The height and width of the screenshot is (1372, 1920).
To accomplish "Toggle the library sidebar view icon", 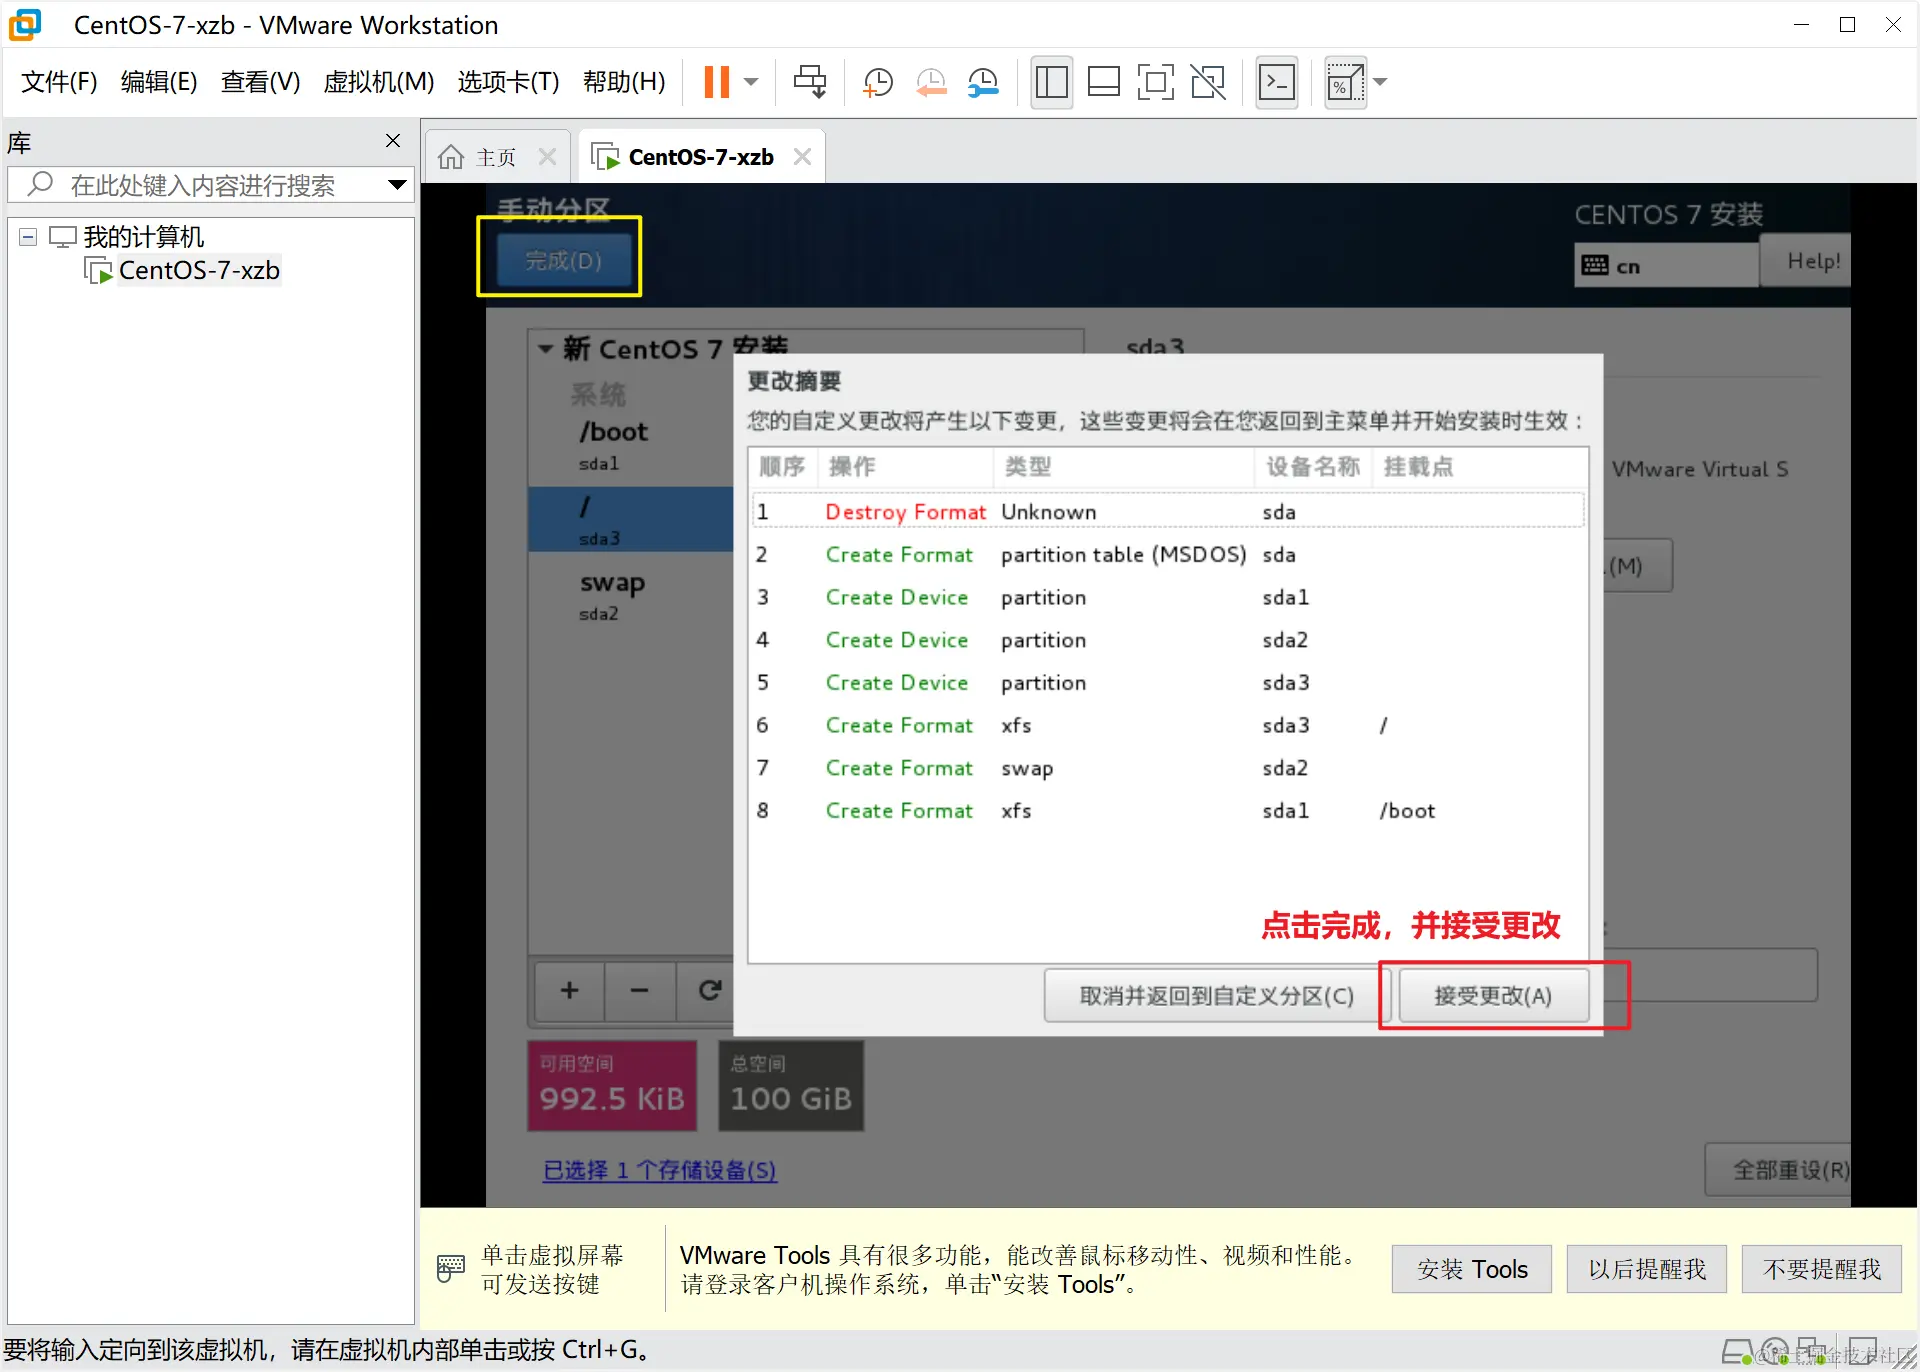I will (1051, 82).
